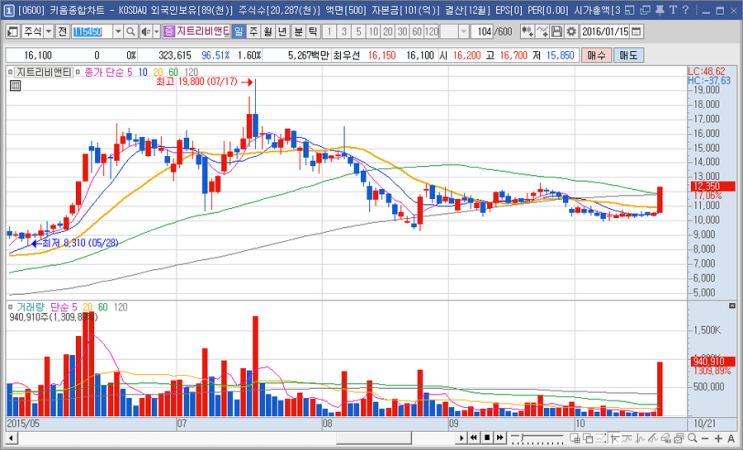
Task: Switch to tick 틱 chart period
Action: click(x=313, y=32)
